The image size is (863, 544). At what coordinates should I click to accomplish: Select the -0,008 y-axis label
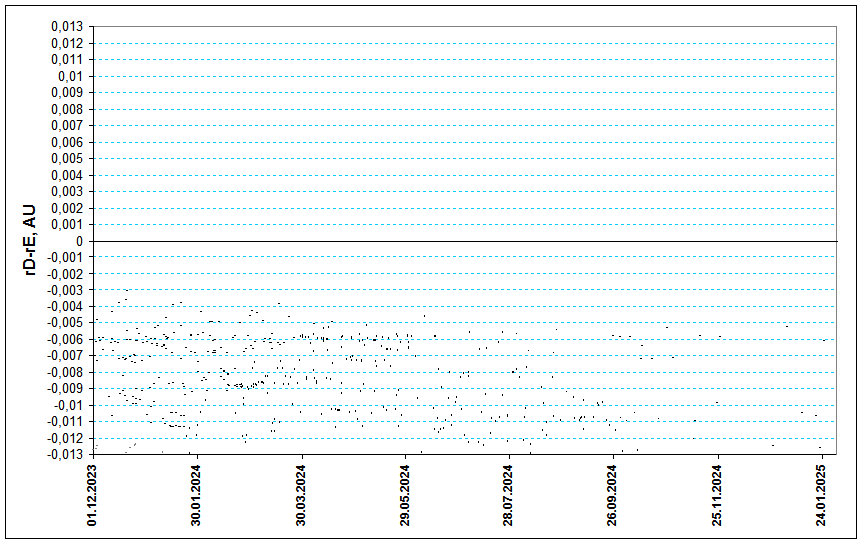pyautogui.click(x=65, y=372)
